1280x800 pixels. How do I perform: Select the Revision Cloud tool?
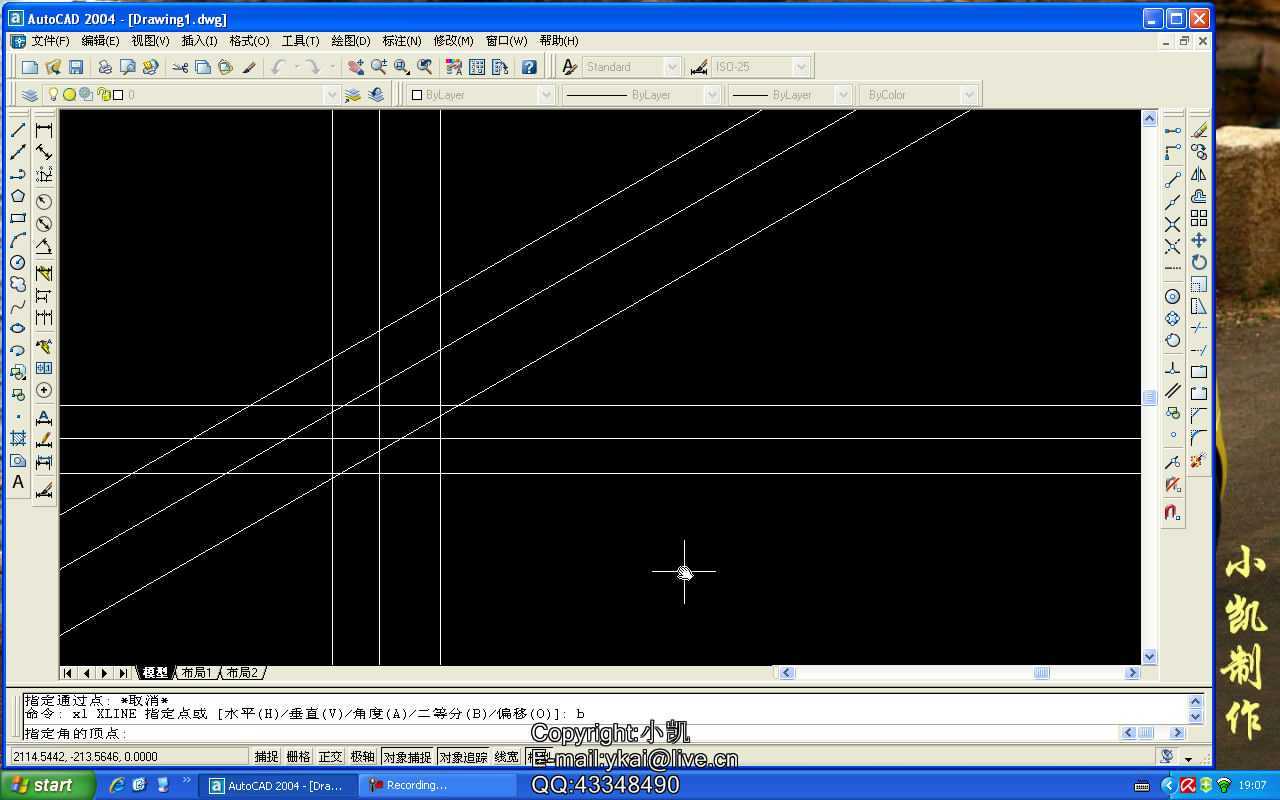point(18,284)
